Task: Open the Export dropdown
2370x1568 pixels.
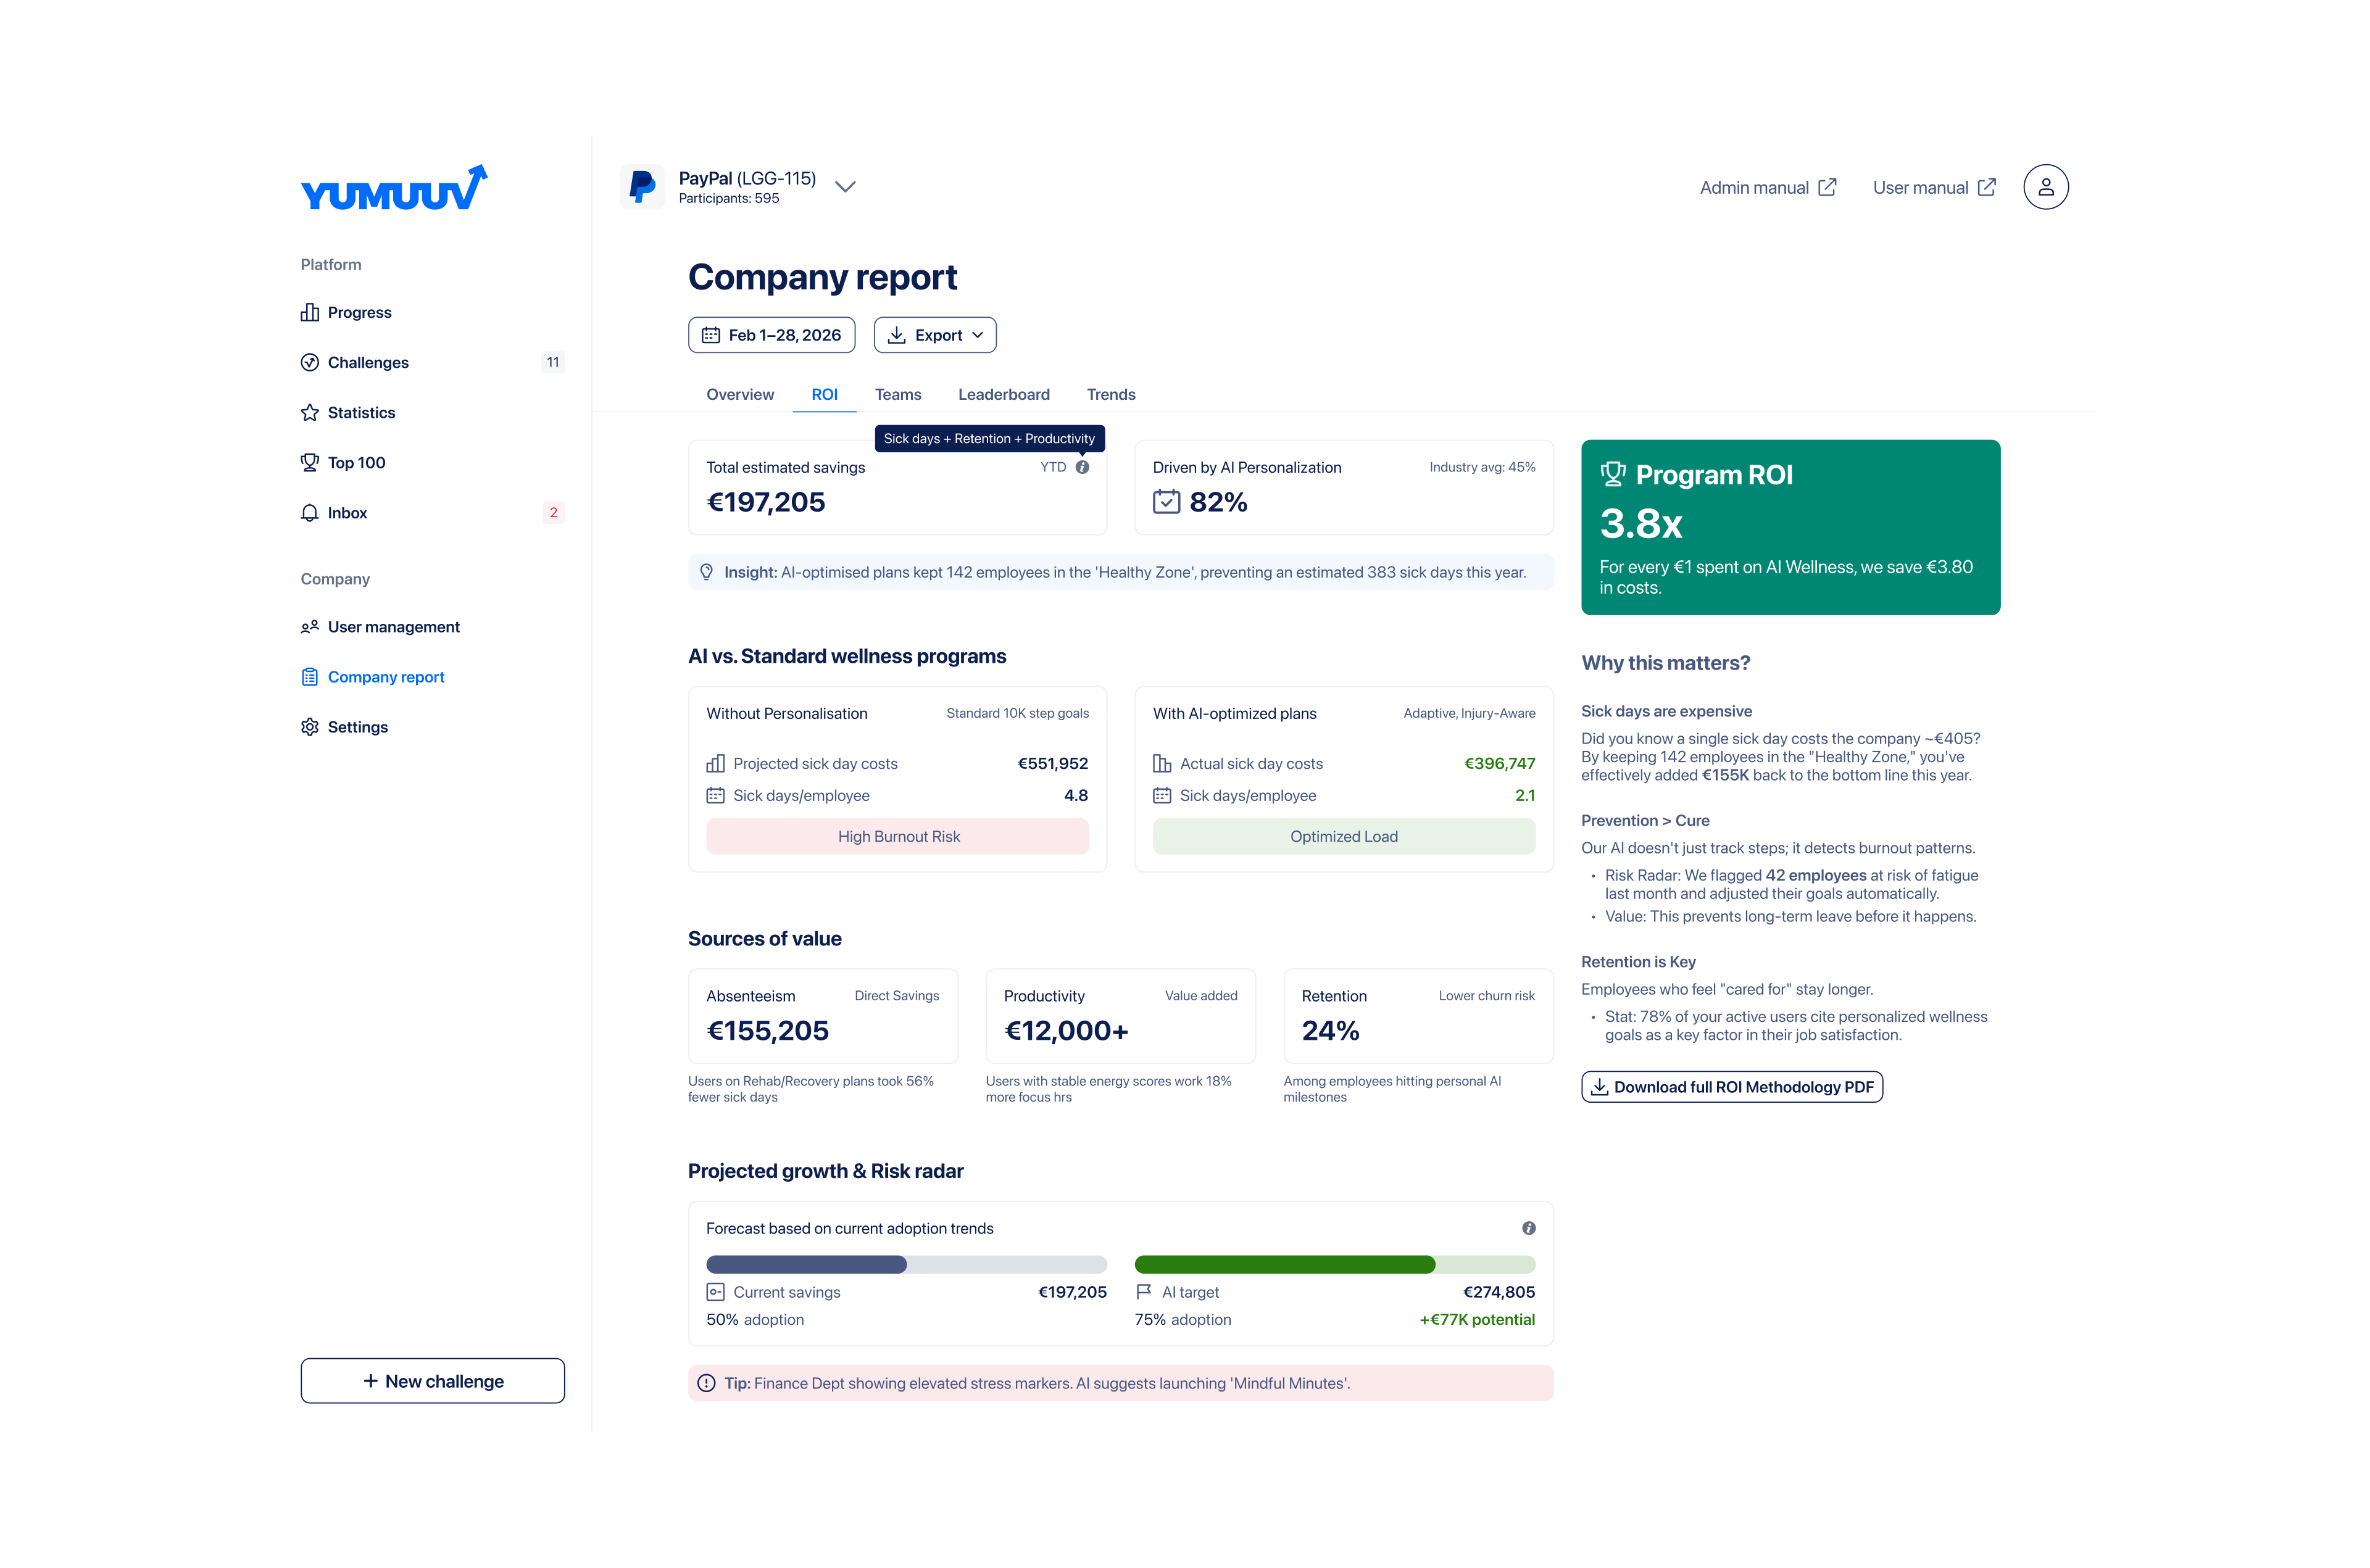Action: [x=935, y=335]
